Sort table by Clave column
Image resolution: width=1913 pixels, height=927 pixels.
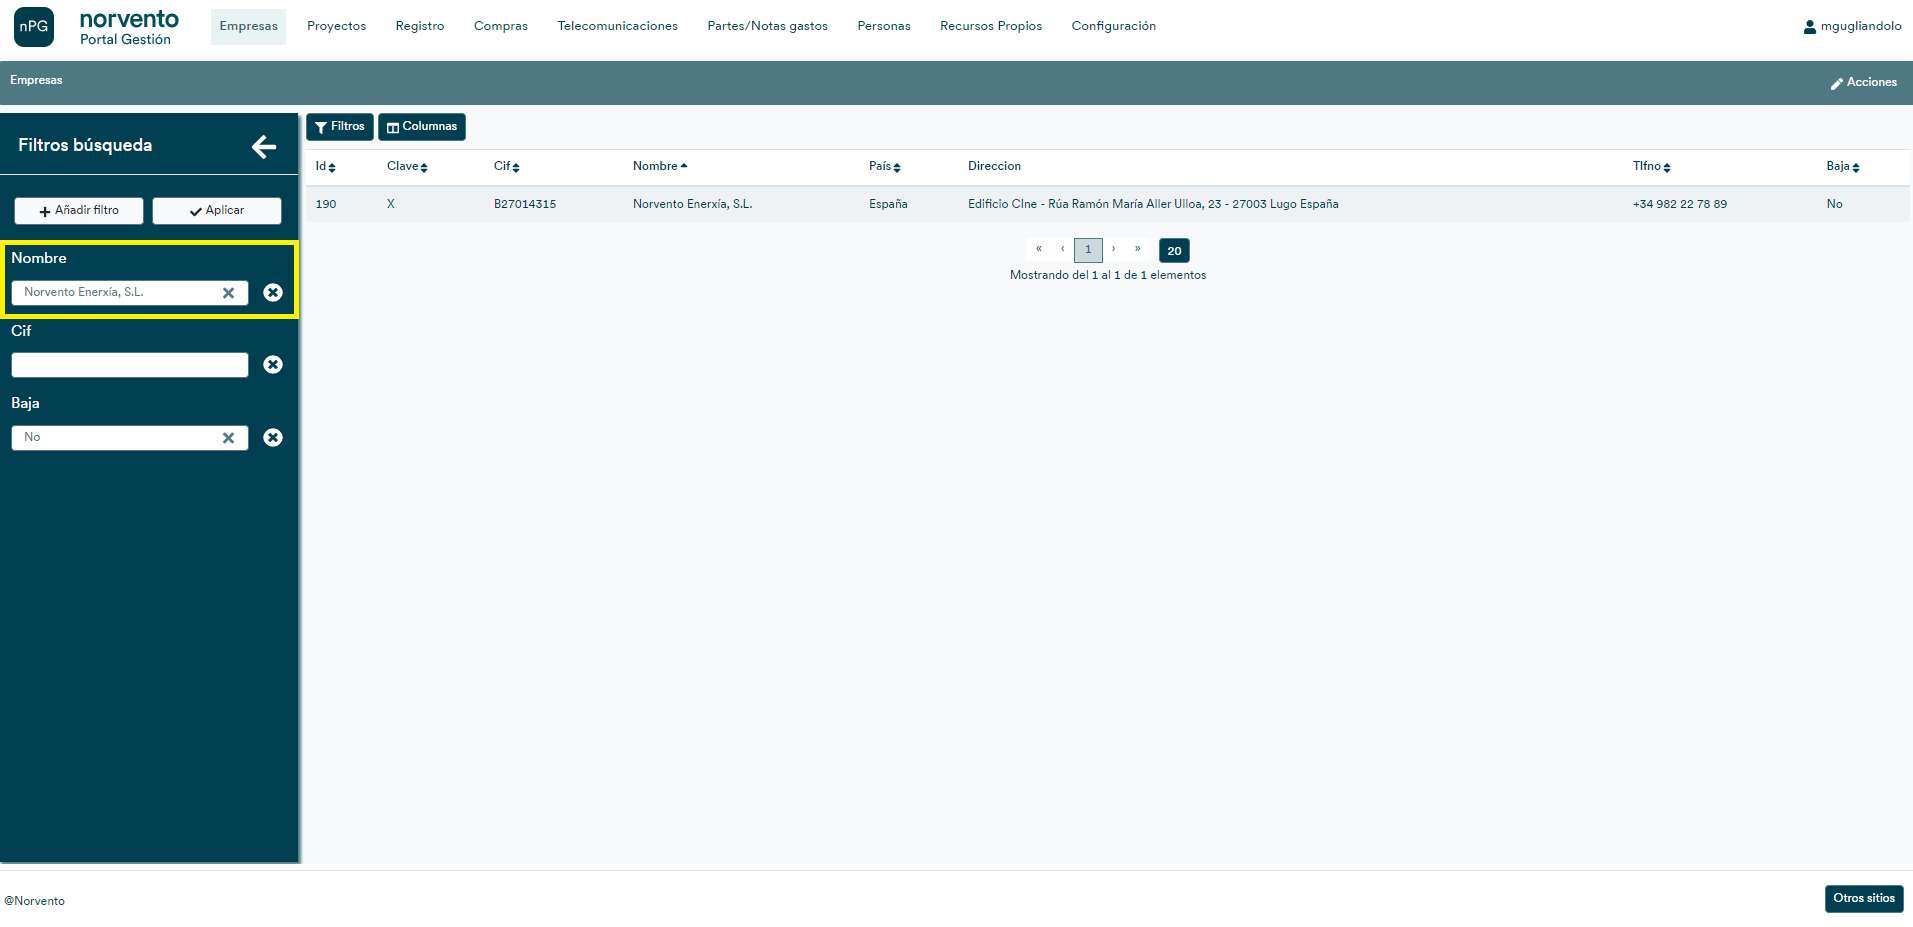coord(407,167)
